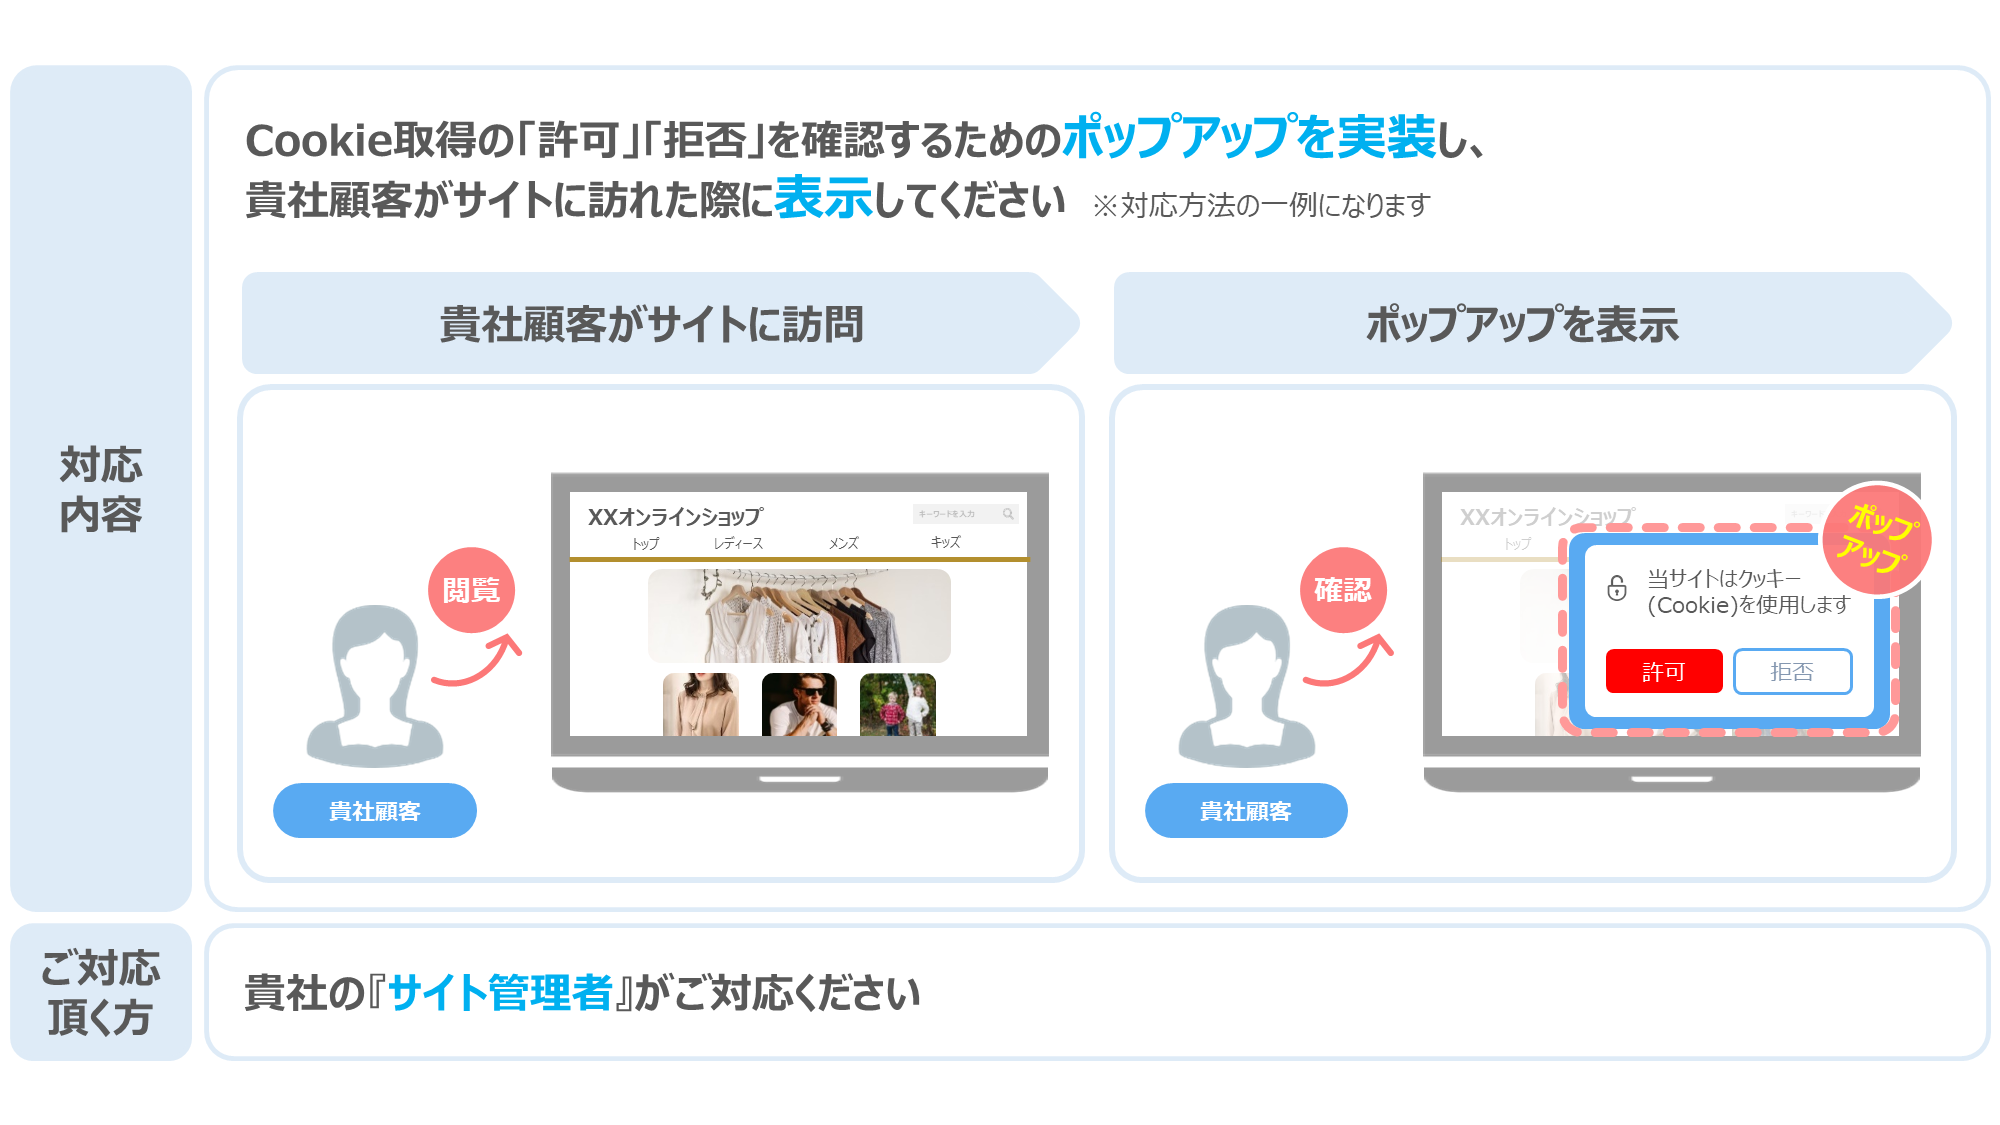This screenshot has width=2000, height=1125.
Task: Click the man with sunglasses thumbnail
Action: [x=799, y=705]
